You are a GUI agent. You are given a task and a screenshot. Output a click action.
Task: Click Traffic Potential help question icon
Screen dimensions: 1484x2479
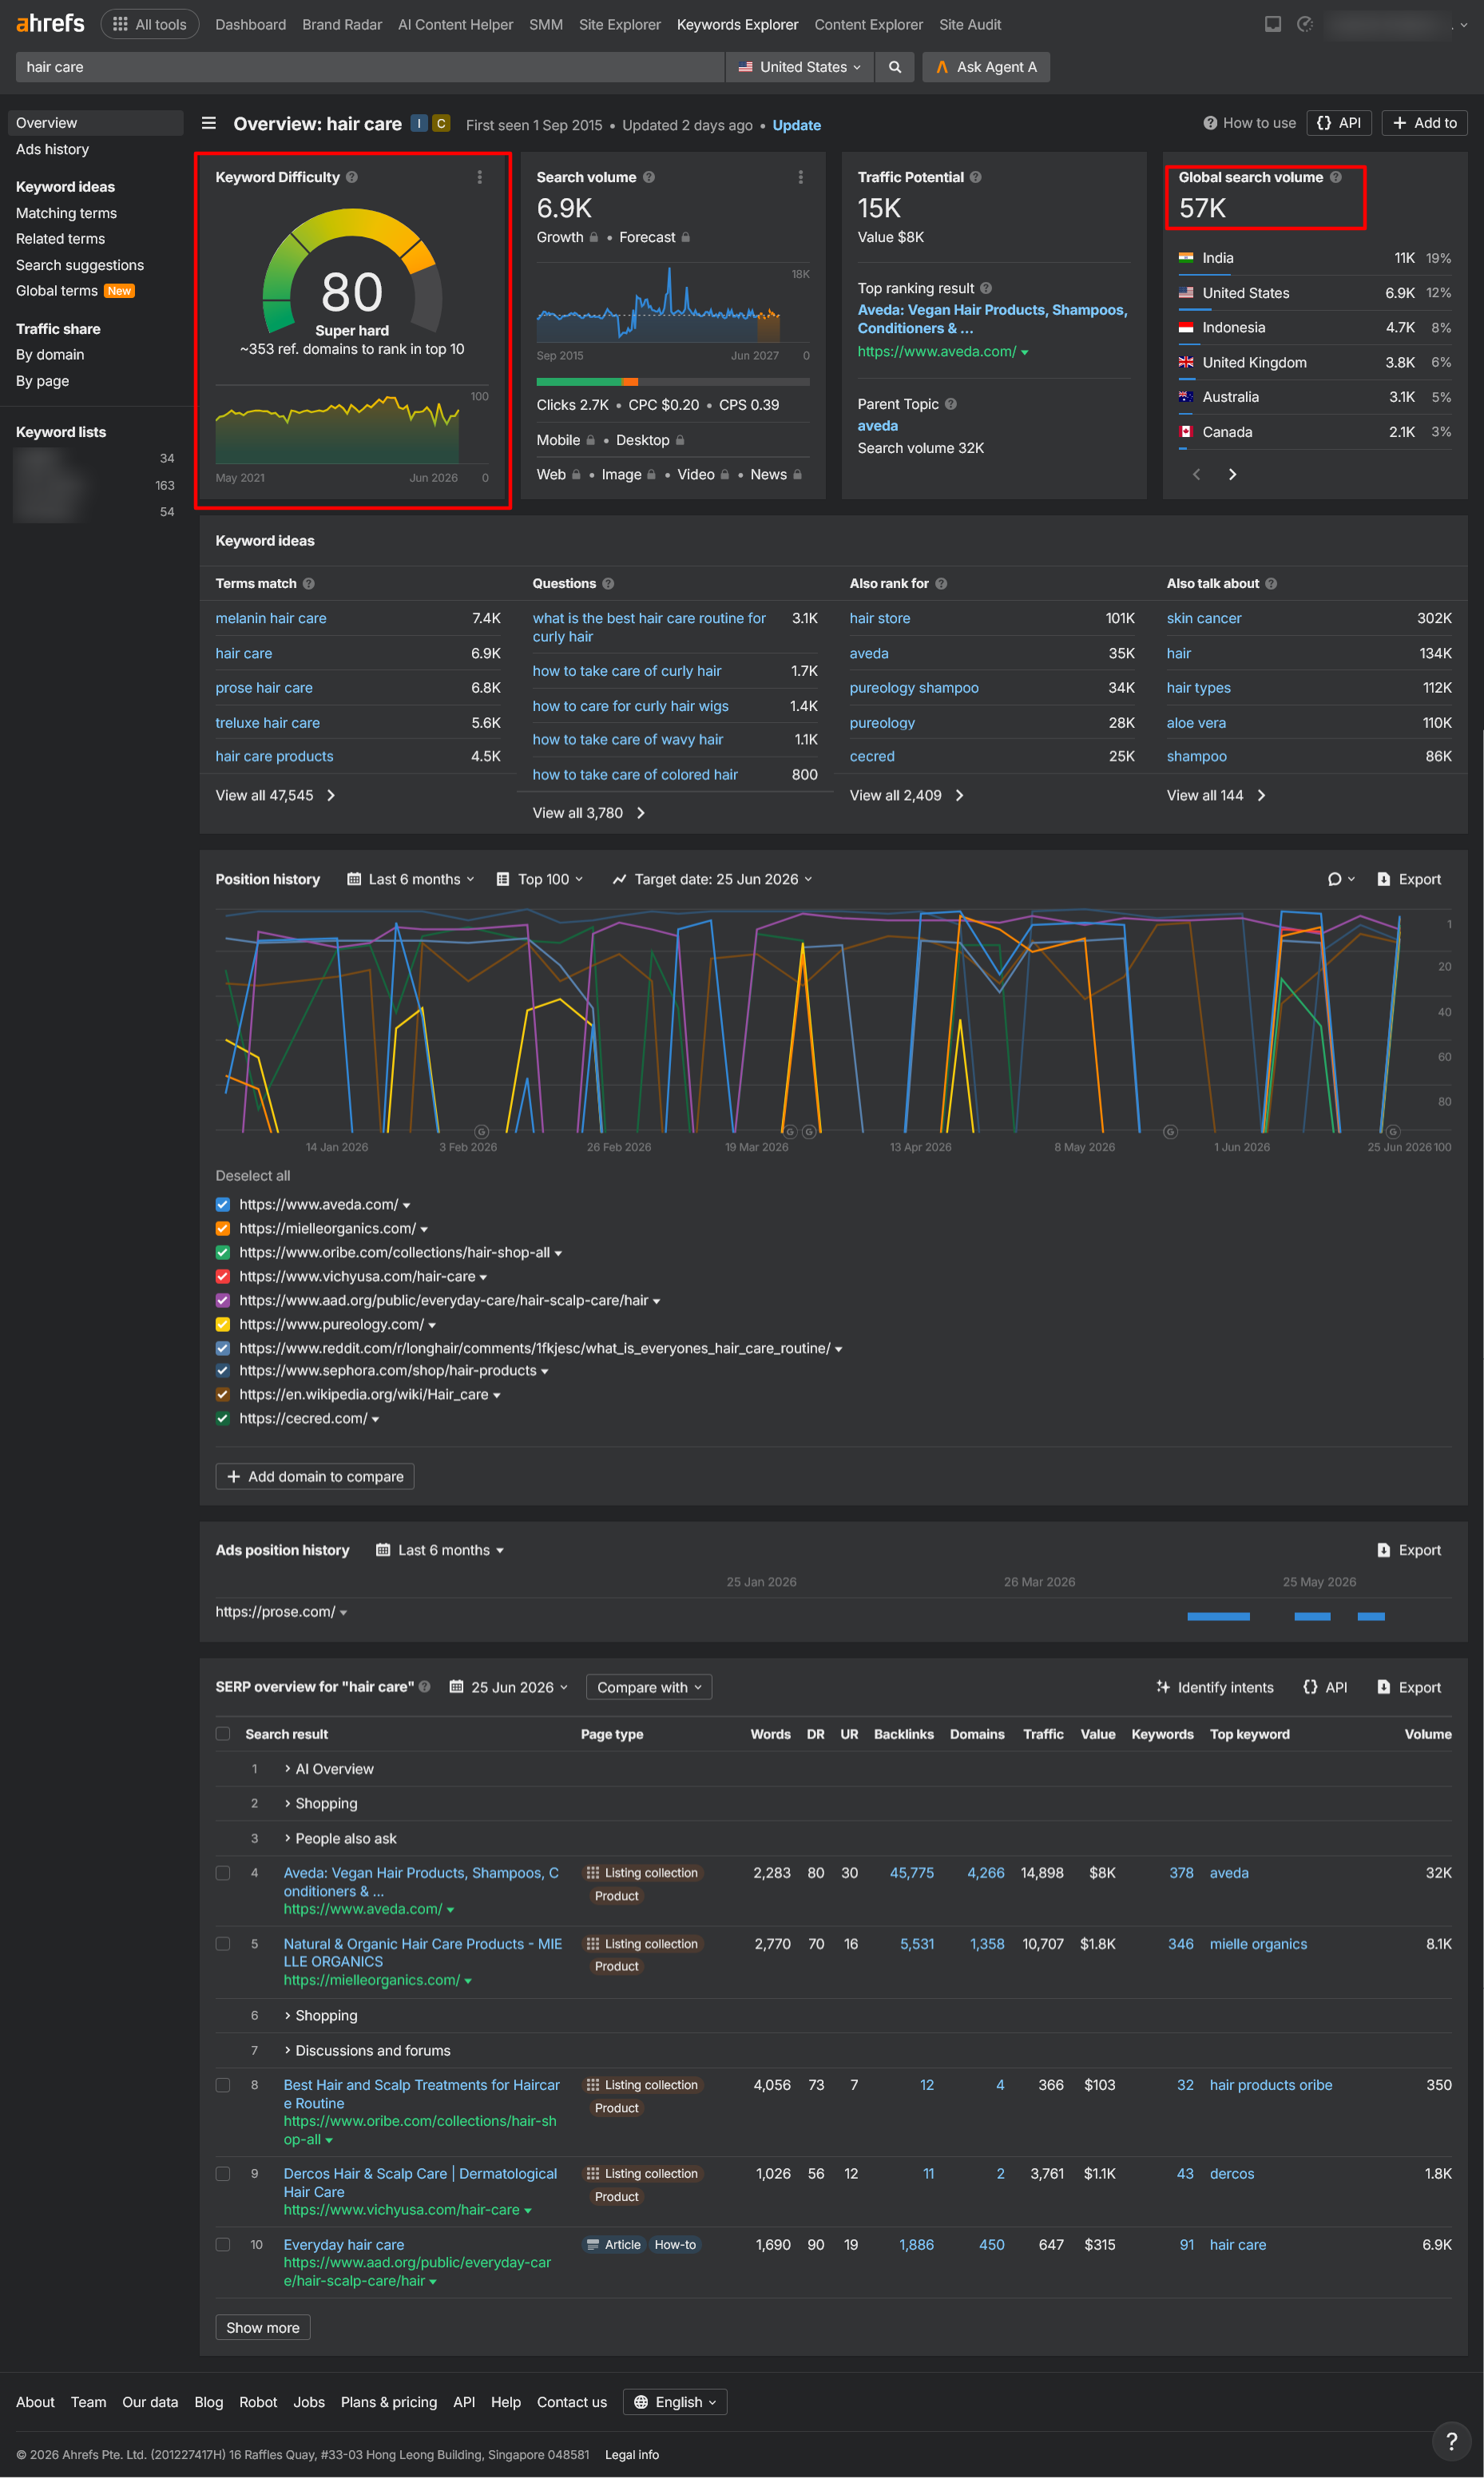coord(976,177)
